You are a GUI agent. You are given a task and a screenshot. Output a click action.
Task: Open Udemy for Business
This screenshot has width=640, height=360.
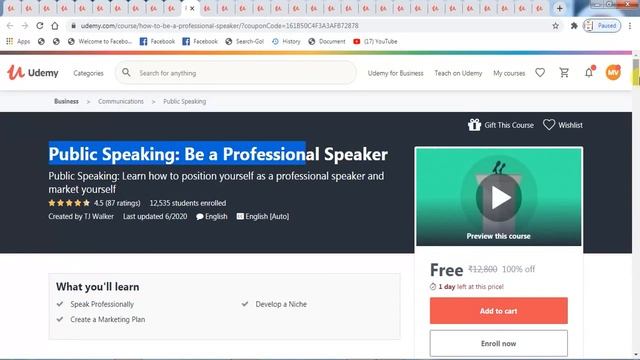(396, 73)
